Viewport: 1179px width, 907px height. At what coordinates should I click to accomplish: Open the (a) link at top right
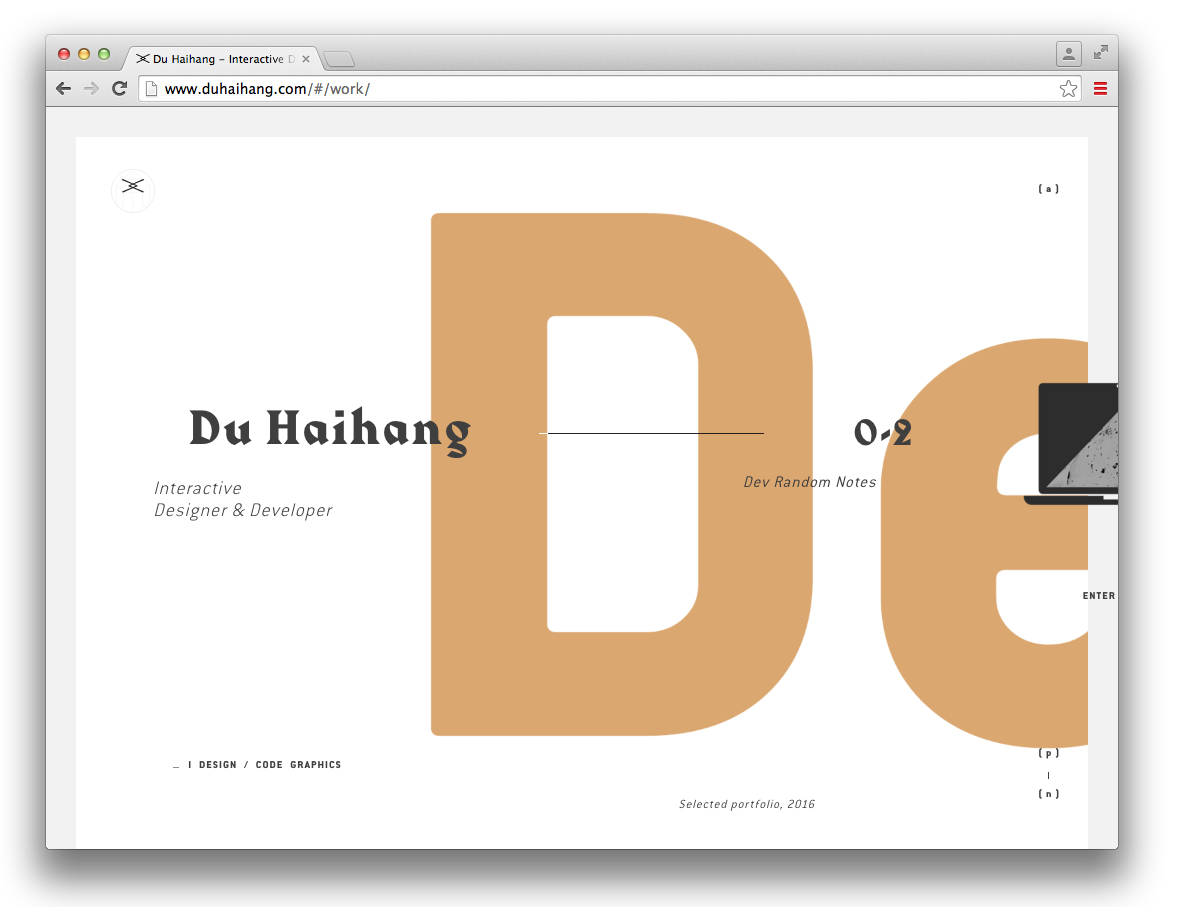(x=1048, y=189)
